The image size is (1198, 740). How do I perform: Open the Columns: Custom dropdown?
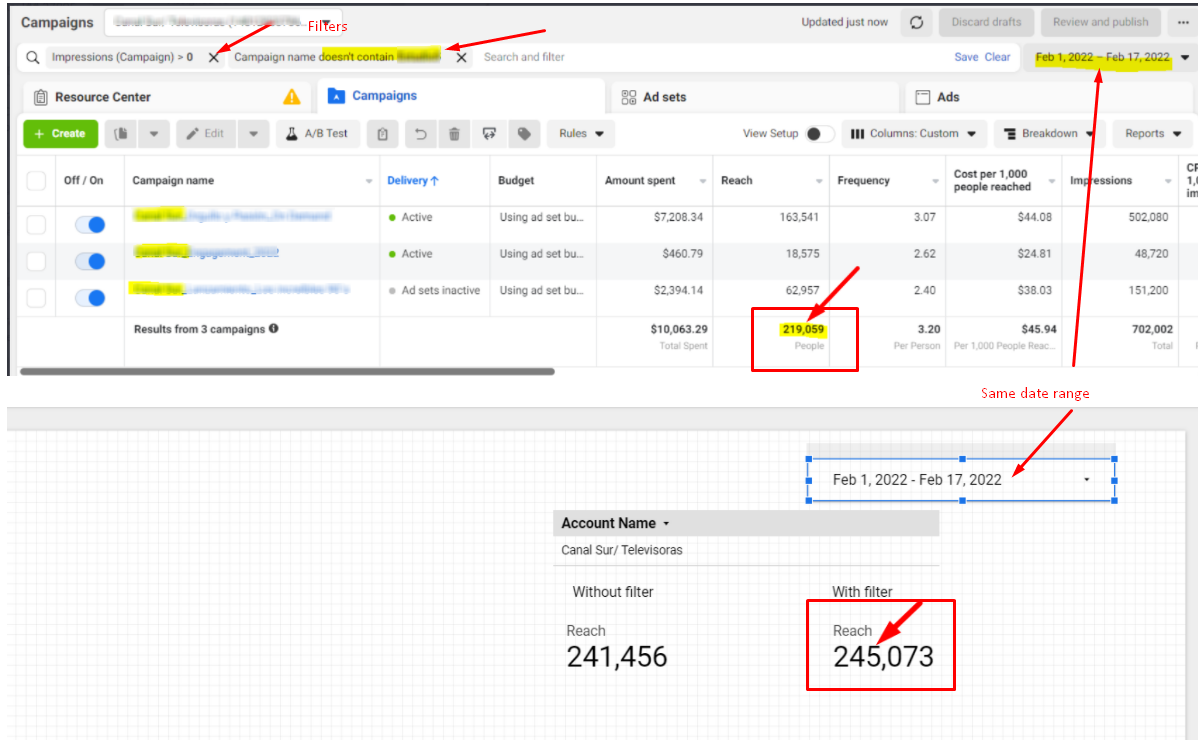pos(914,134)
